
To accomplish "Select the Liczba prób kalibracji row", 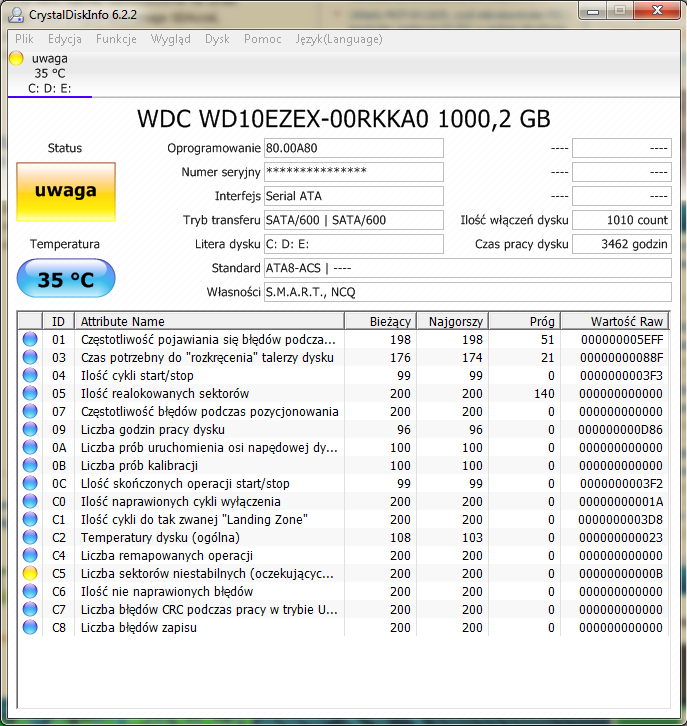I will (x=344, y=465).
